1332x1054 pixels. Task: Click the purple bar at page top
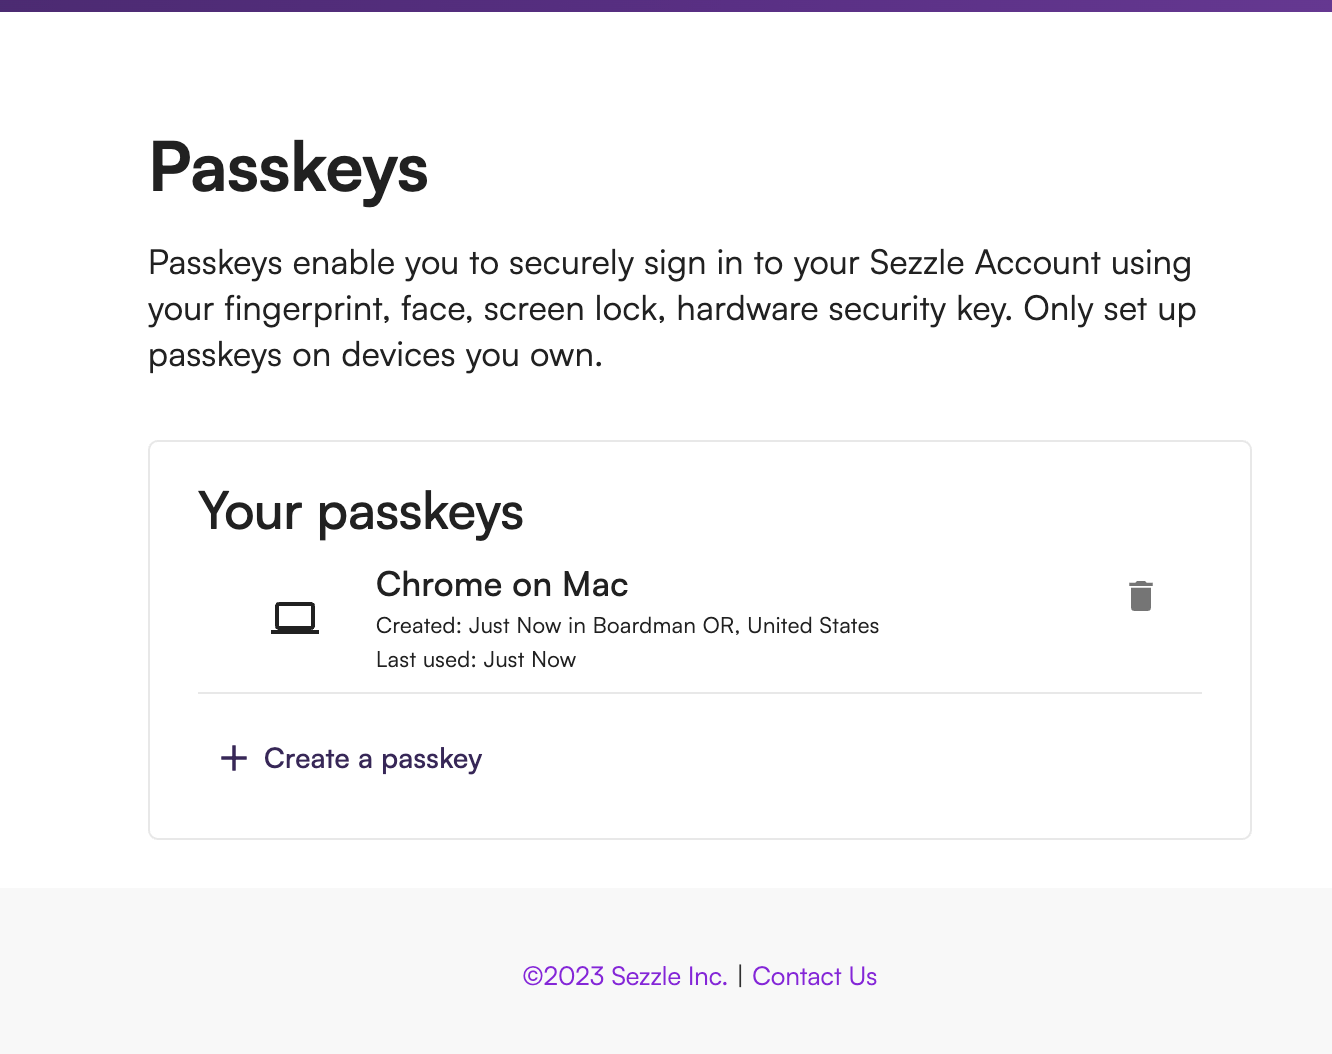pyautogui.click(x=666, y=5)
